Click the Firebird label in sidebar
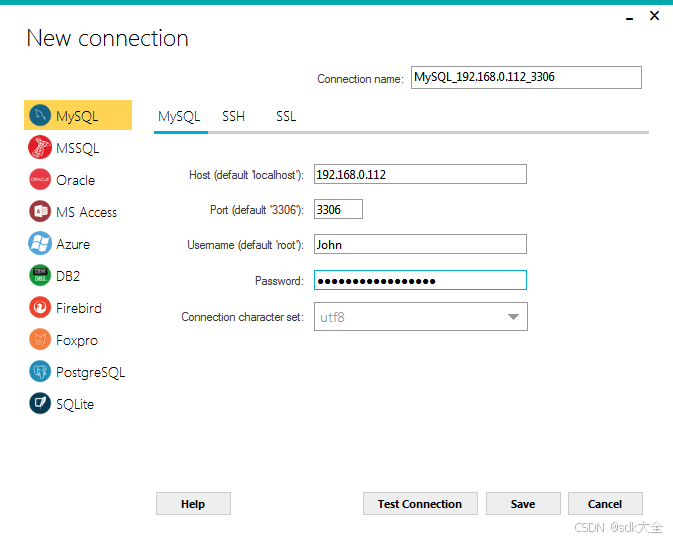 (x=79, y=308)
